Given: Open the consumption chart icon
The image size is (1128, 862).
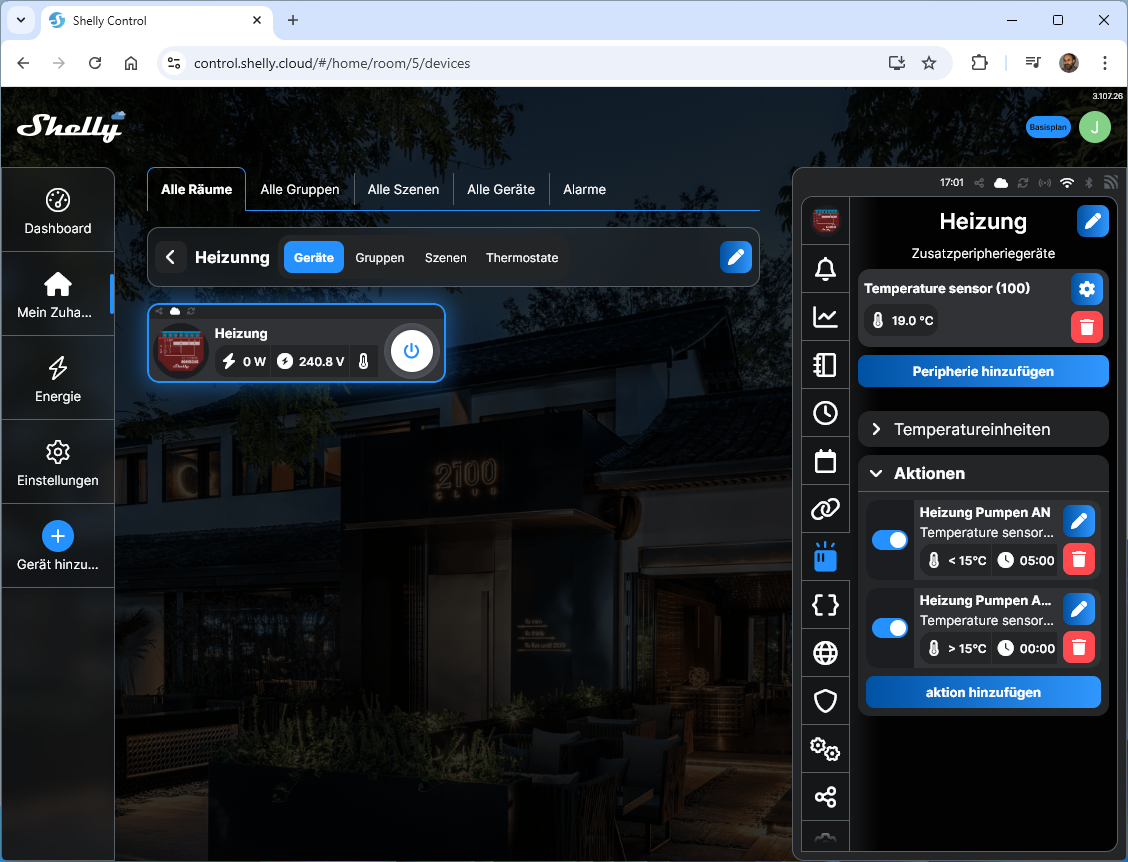Looking at the screenshot, I should (x=825, y=317).
